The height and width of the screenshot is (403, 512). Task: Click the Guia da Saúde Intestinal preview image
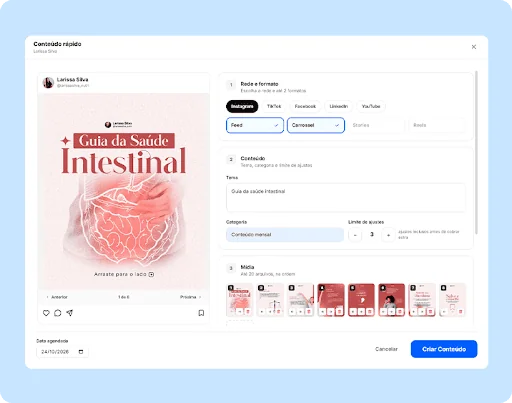click(124, 191)
